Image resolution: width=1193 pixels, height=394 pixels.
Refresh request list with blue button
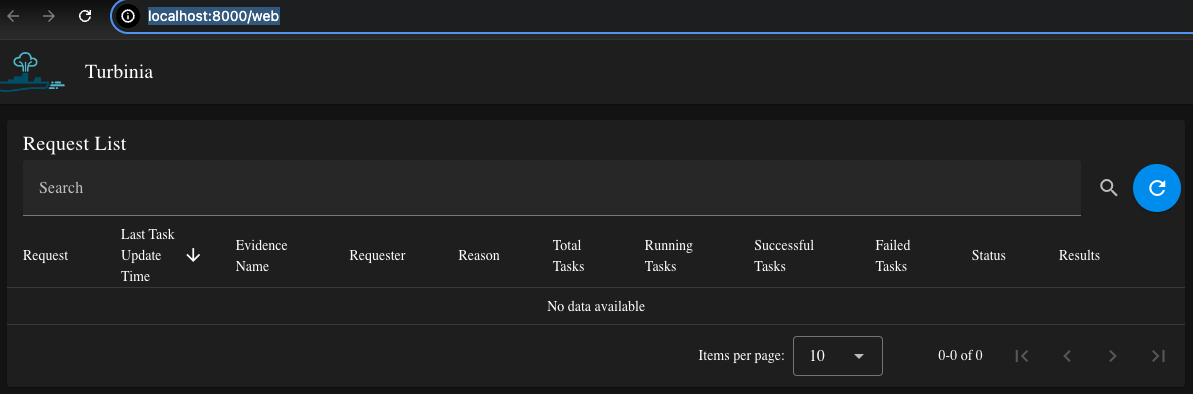(x=1156, y=188)
